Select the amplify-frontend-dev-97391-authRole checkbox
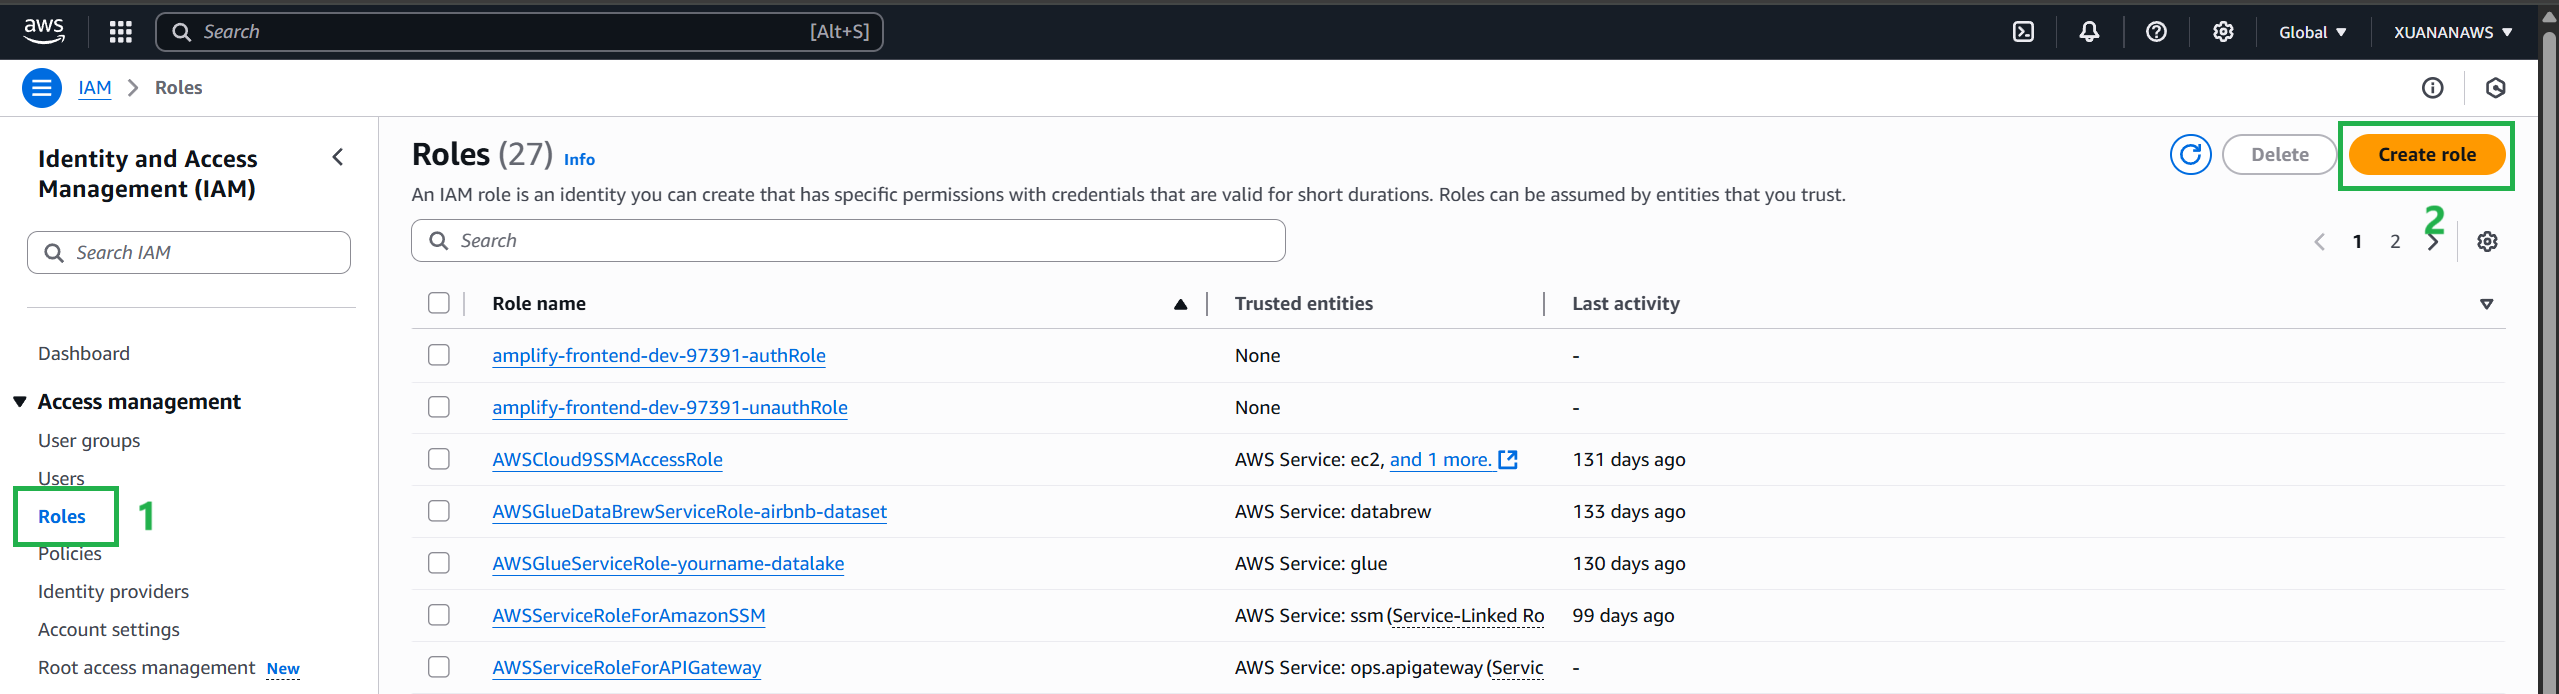Viewport: 2559px width, 694px height. click(x=439, y=356)
